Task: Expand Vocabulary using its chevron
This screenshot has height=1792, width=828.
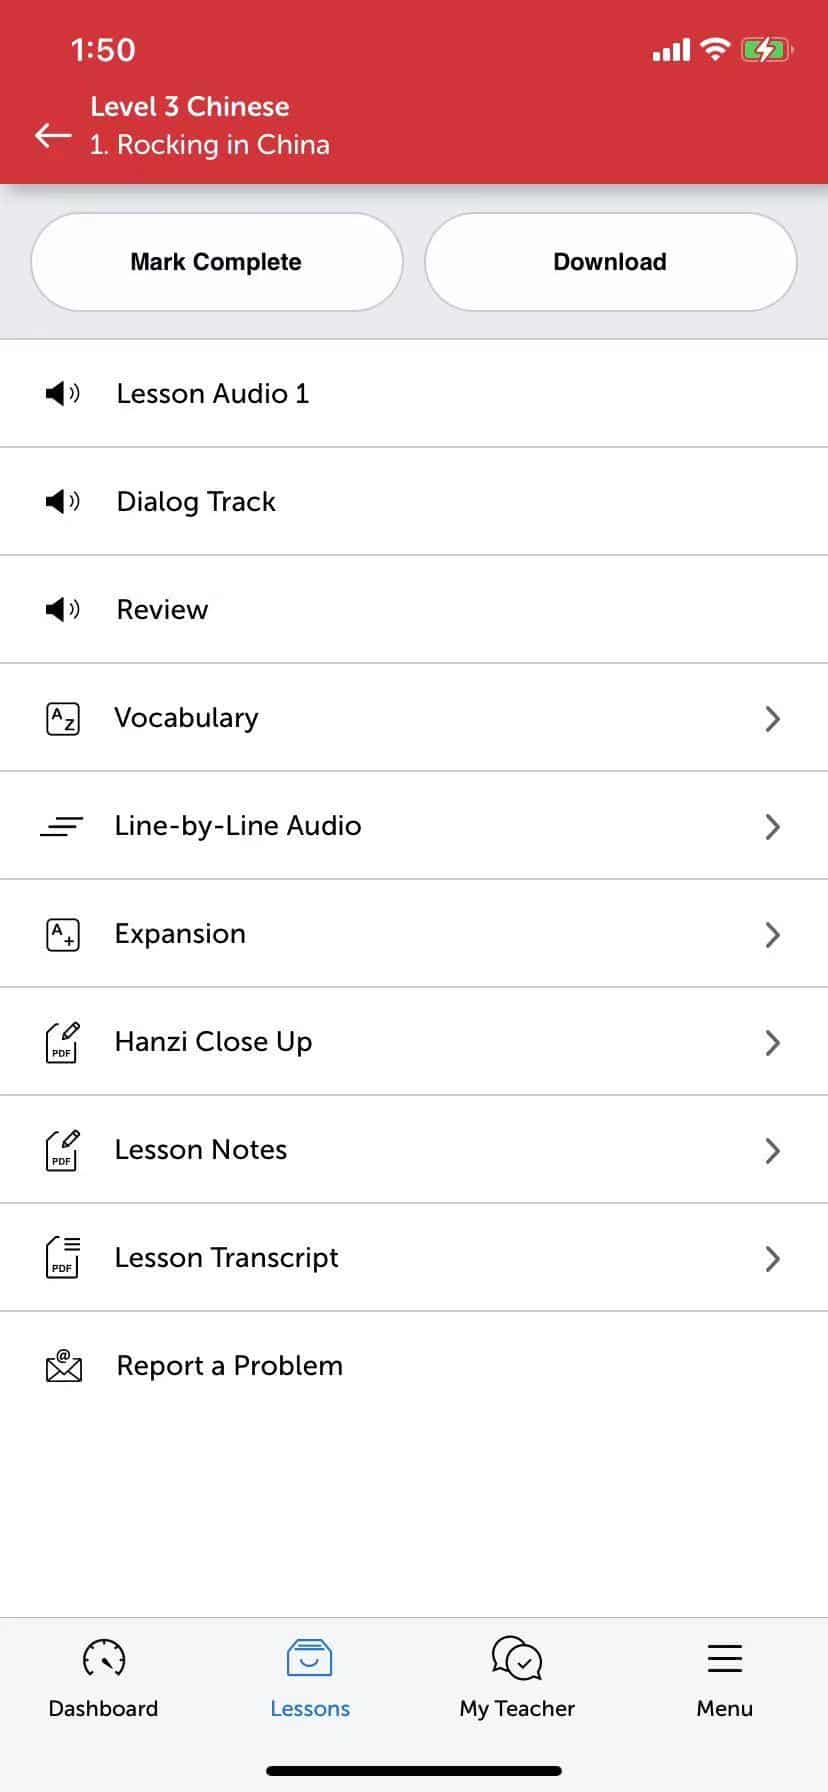Action: click(x=772, y=718)
